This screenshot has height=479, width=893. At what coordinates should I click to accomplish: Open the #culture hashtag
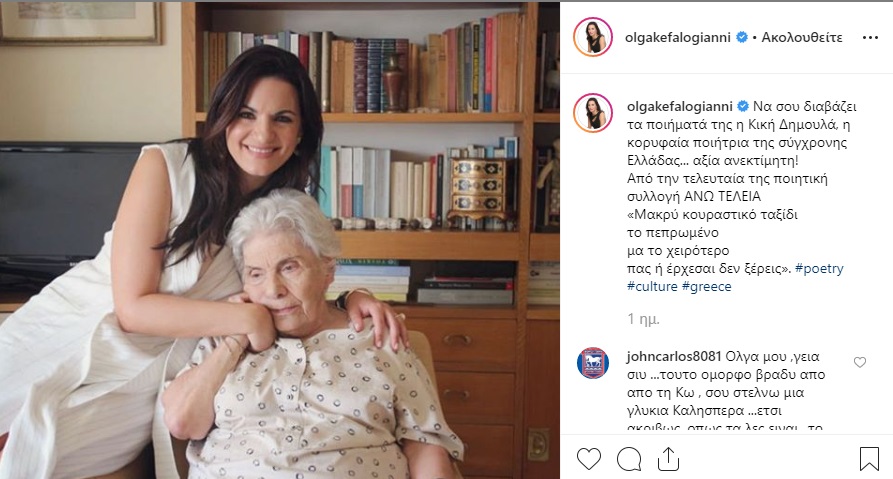[652, 286]
